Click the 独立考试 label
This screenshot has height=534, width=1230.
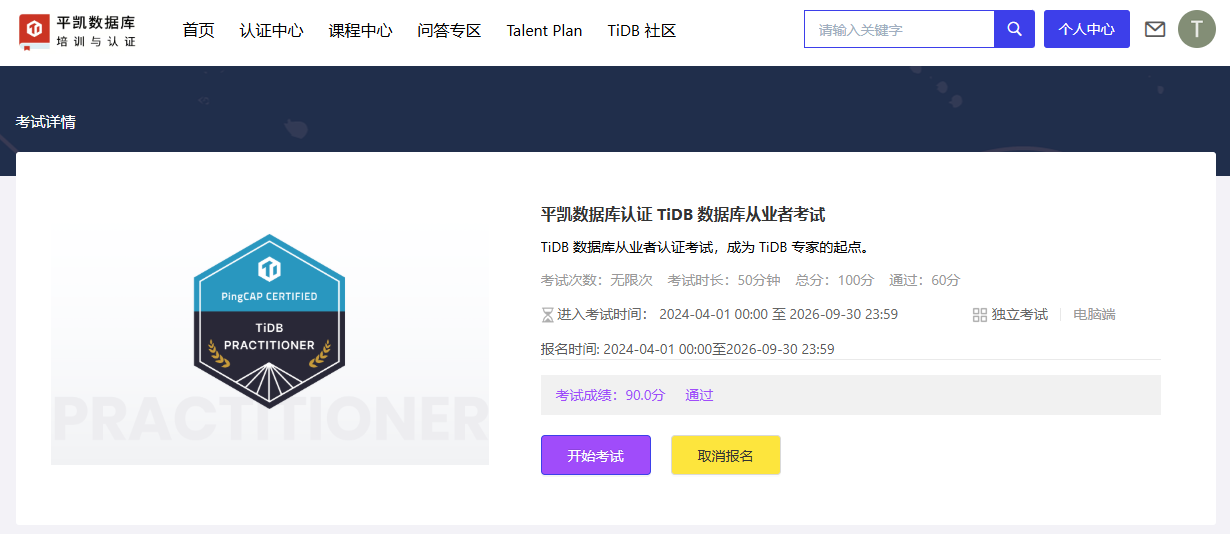click(x=1020, y=315)
